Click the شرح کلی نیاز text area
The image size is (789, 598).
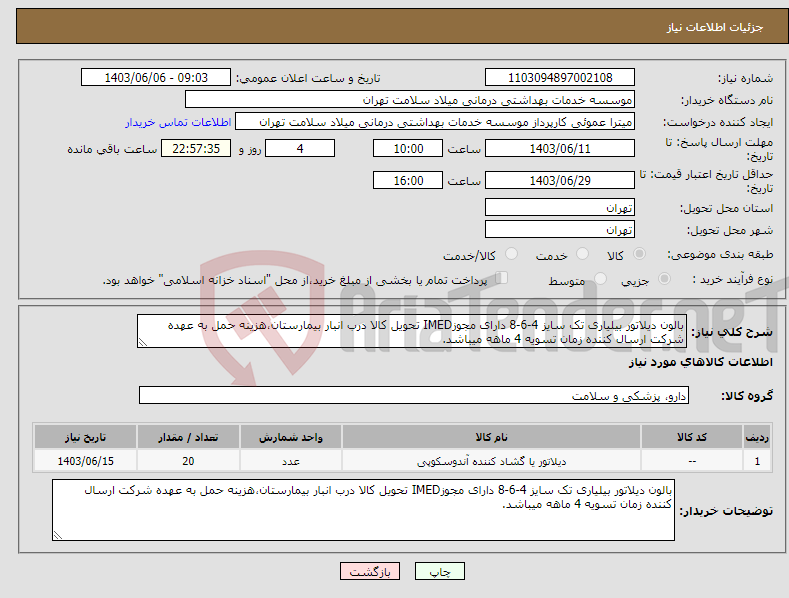point(412,331)
